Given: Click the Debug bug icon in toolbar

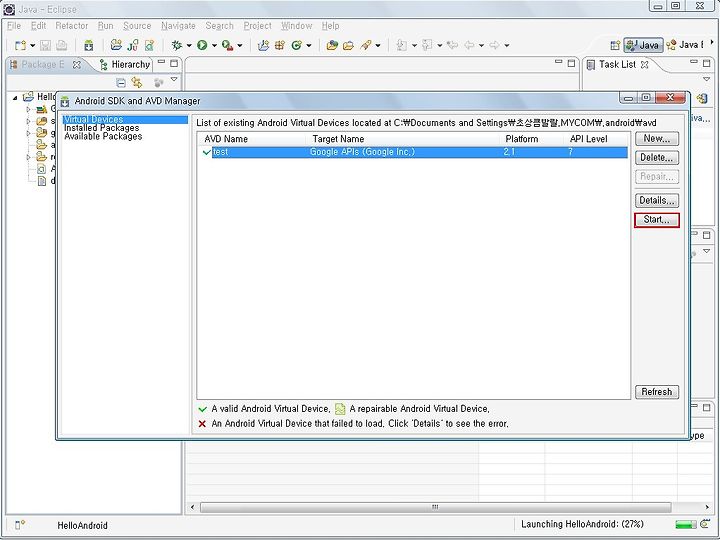Looking at the screenshot, I should tap(177, 45).
